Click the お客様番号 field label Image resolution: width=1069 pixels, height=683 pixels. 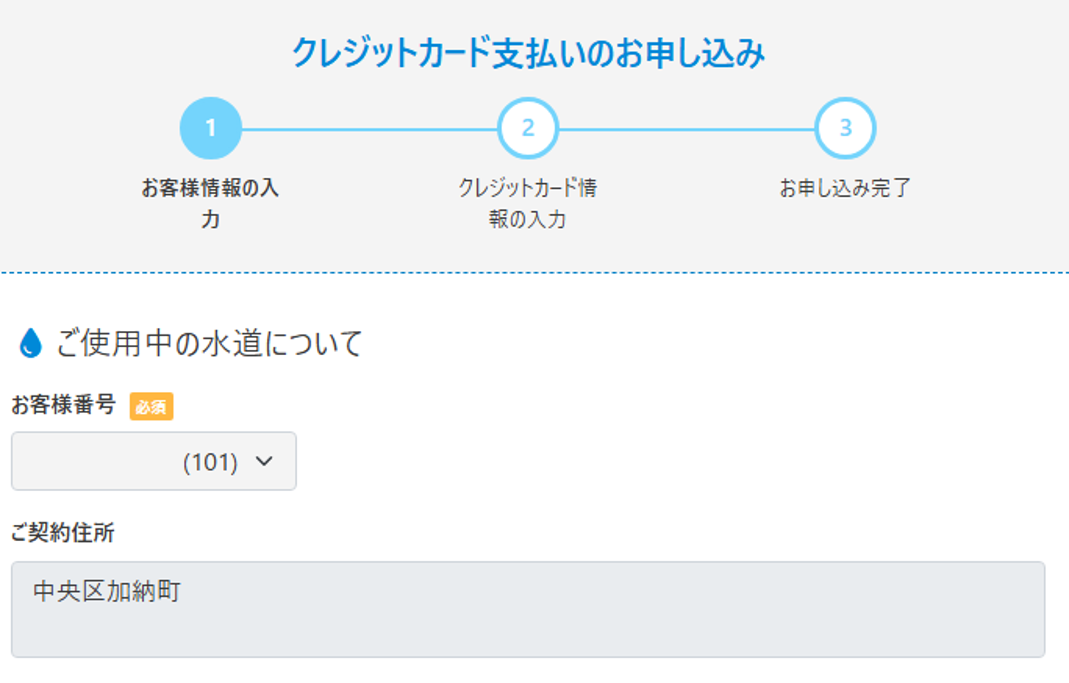(64, 406)
